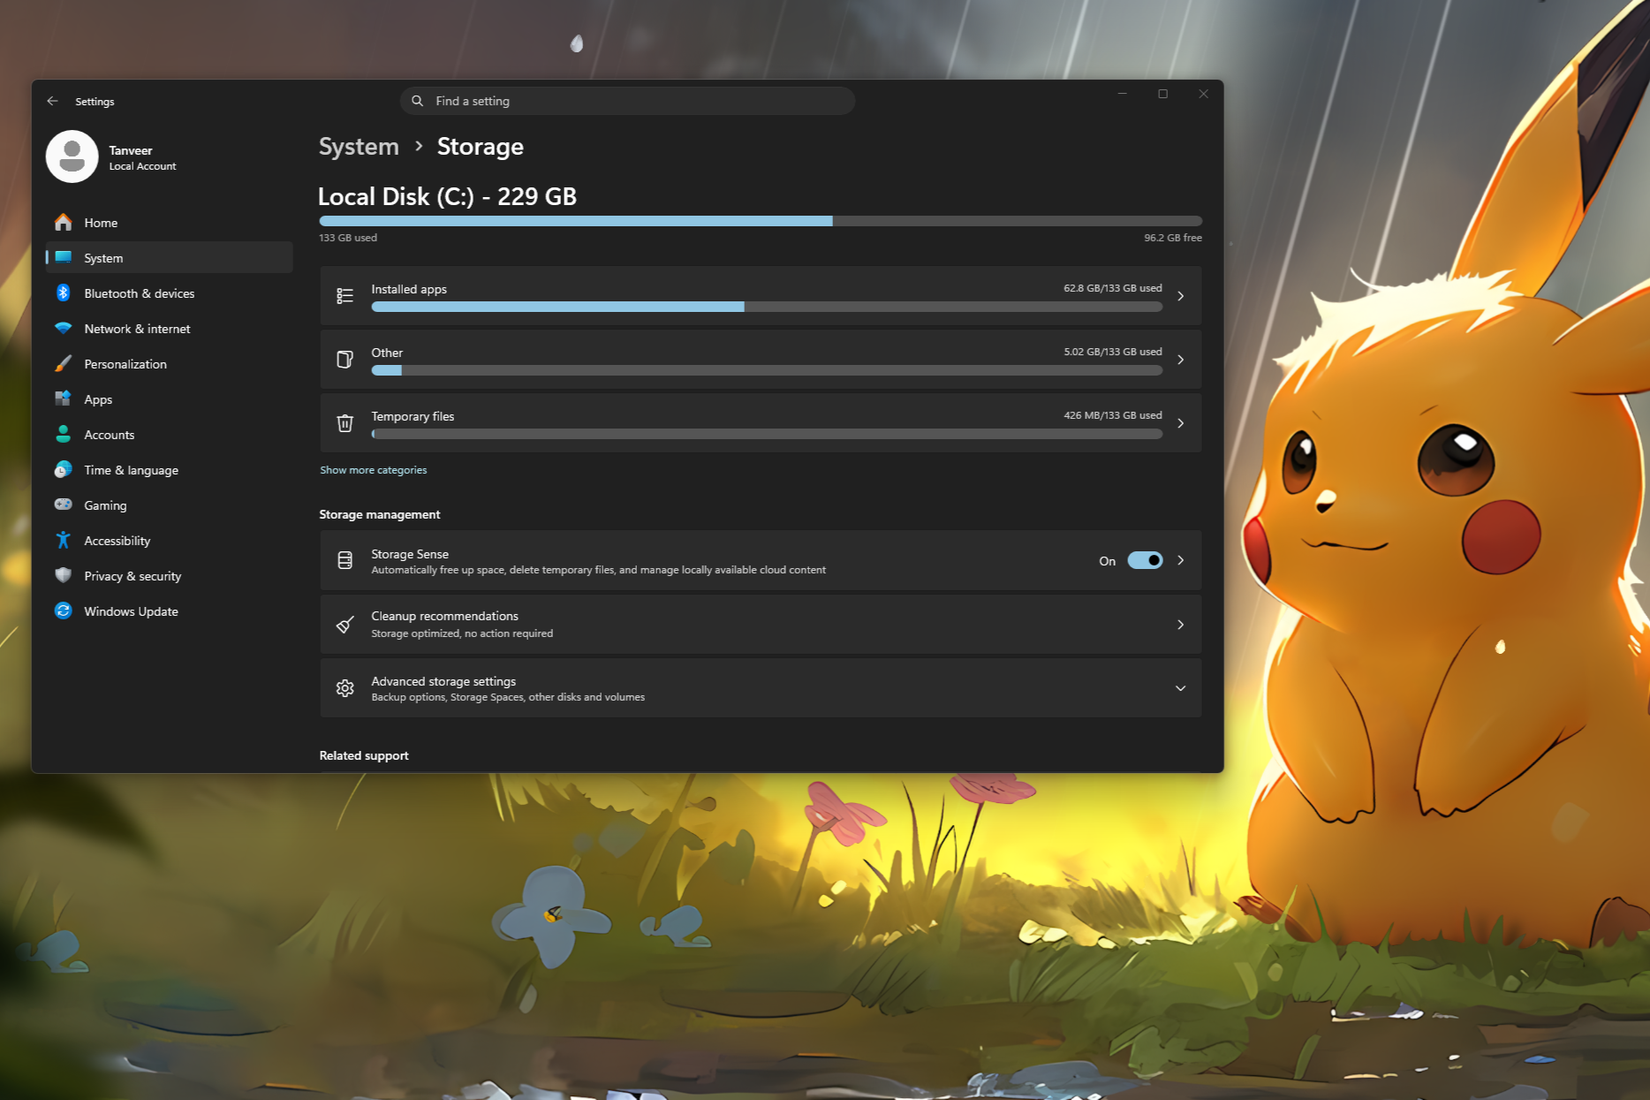Click the Temporary files trash icon

(345, 423)
